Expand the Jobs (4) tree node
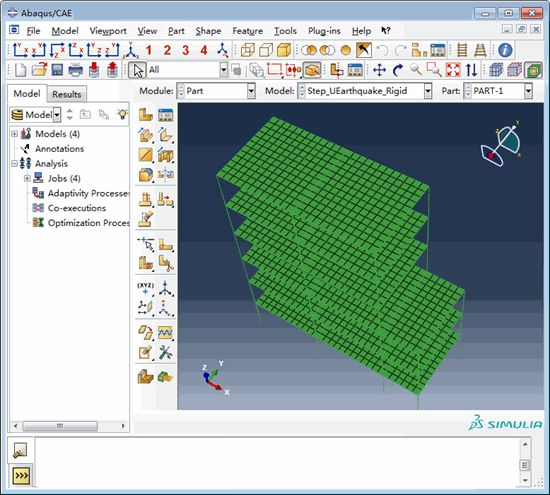Viewport: 550px width, 495px height. tap(27, 178)
